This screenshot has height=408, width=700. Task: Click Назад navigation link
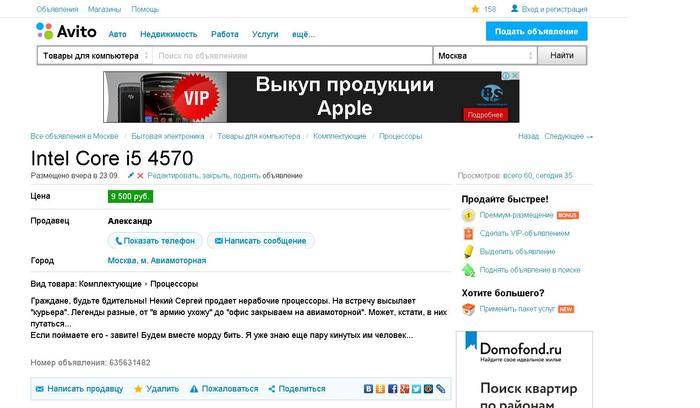[529, 137]
